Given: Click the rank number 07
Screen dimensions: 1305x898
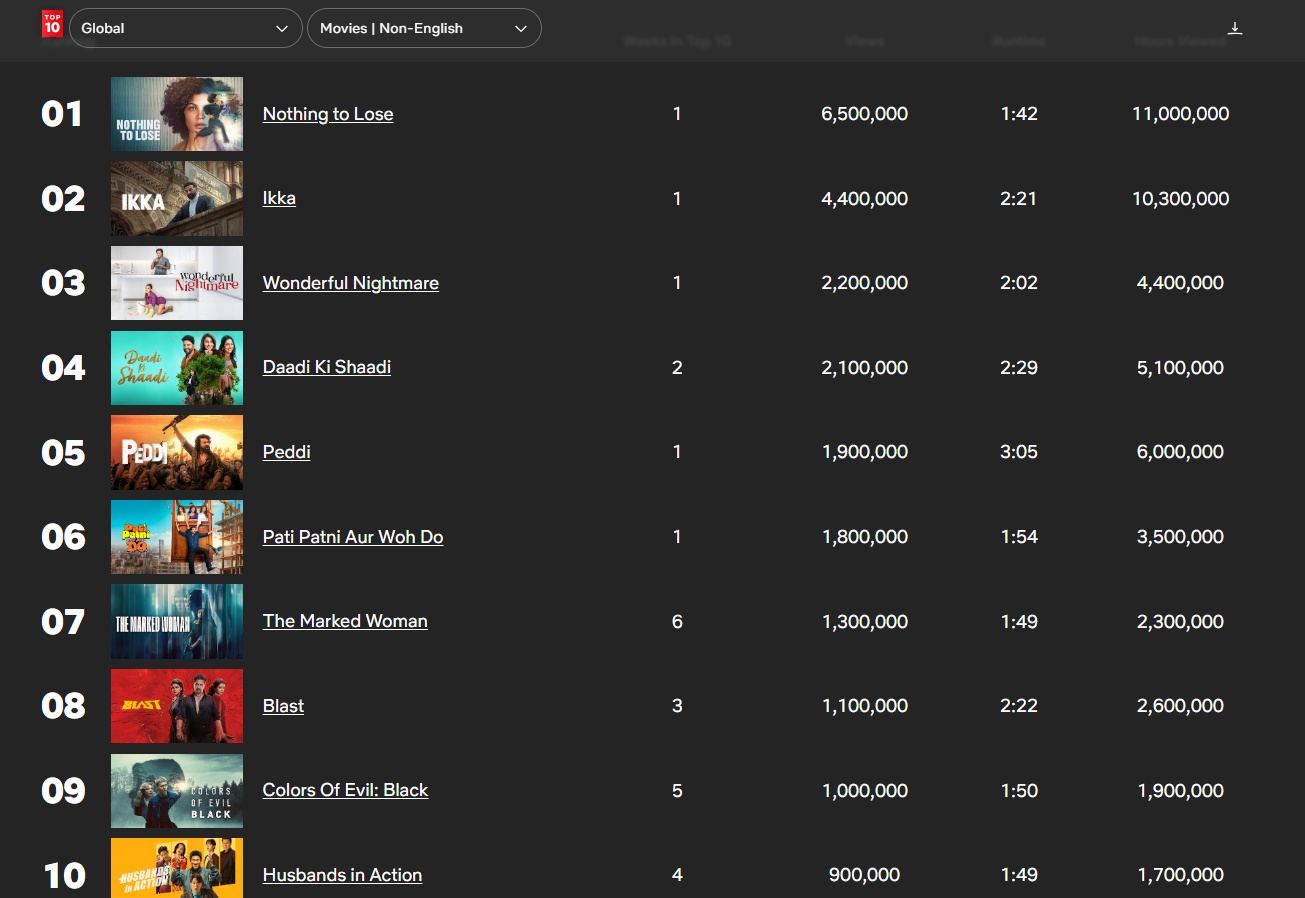Looking at the screenshot, I should 63,622.
